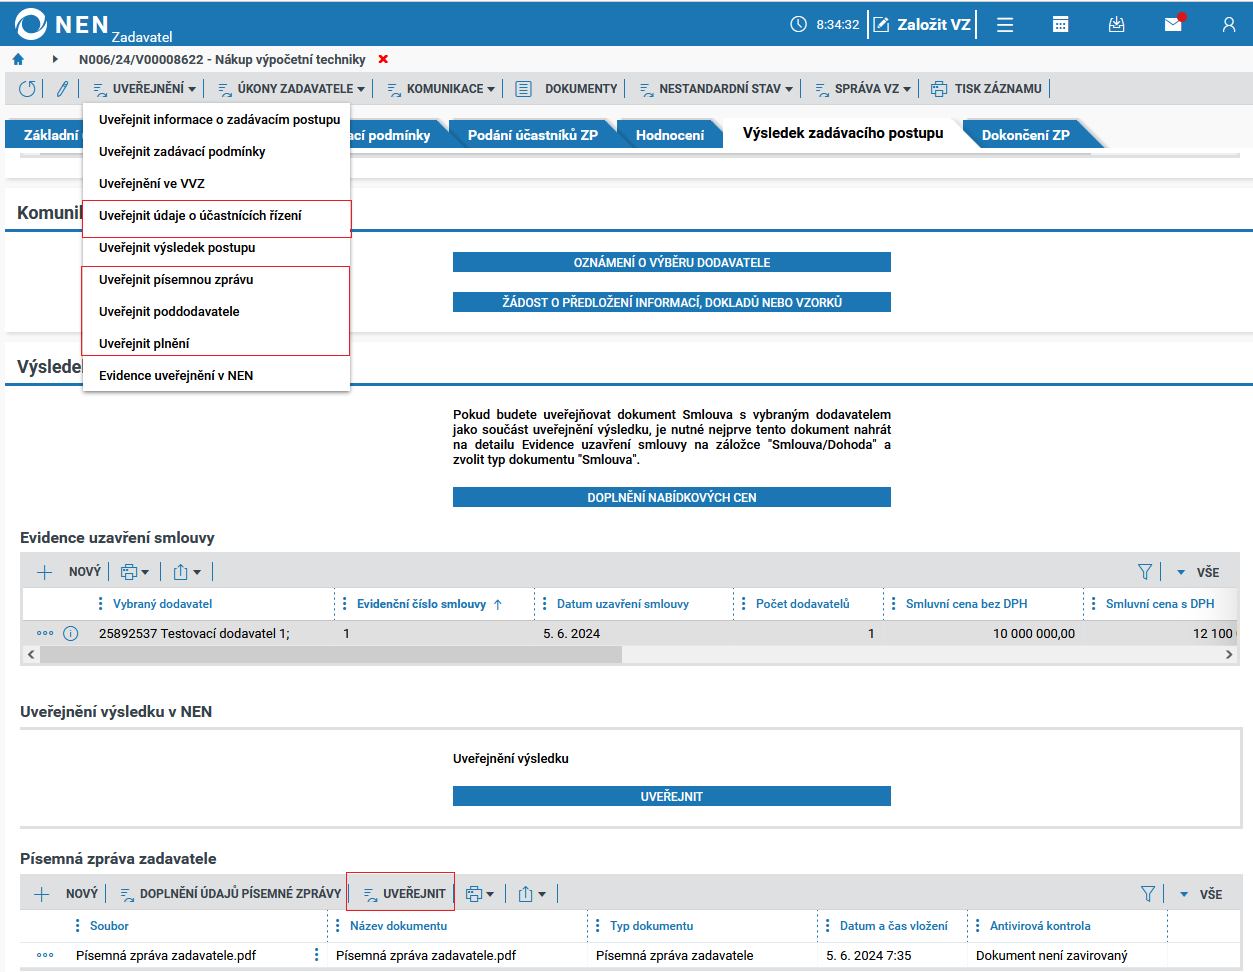The image size is (1253, 972).
Task: Click filter icon in Evidence uzavření smlouvy
Action: point(1145,572)
